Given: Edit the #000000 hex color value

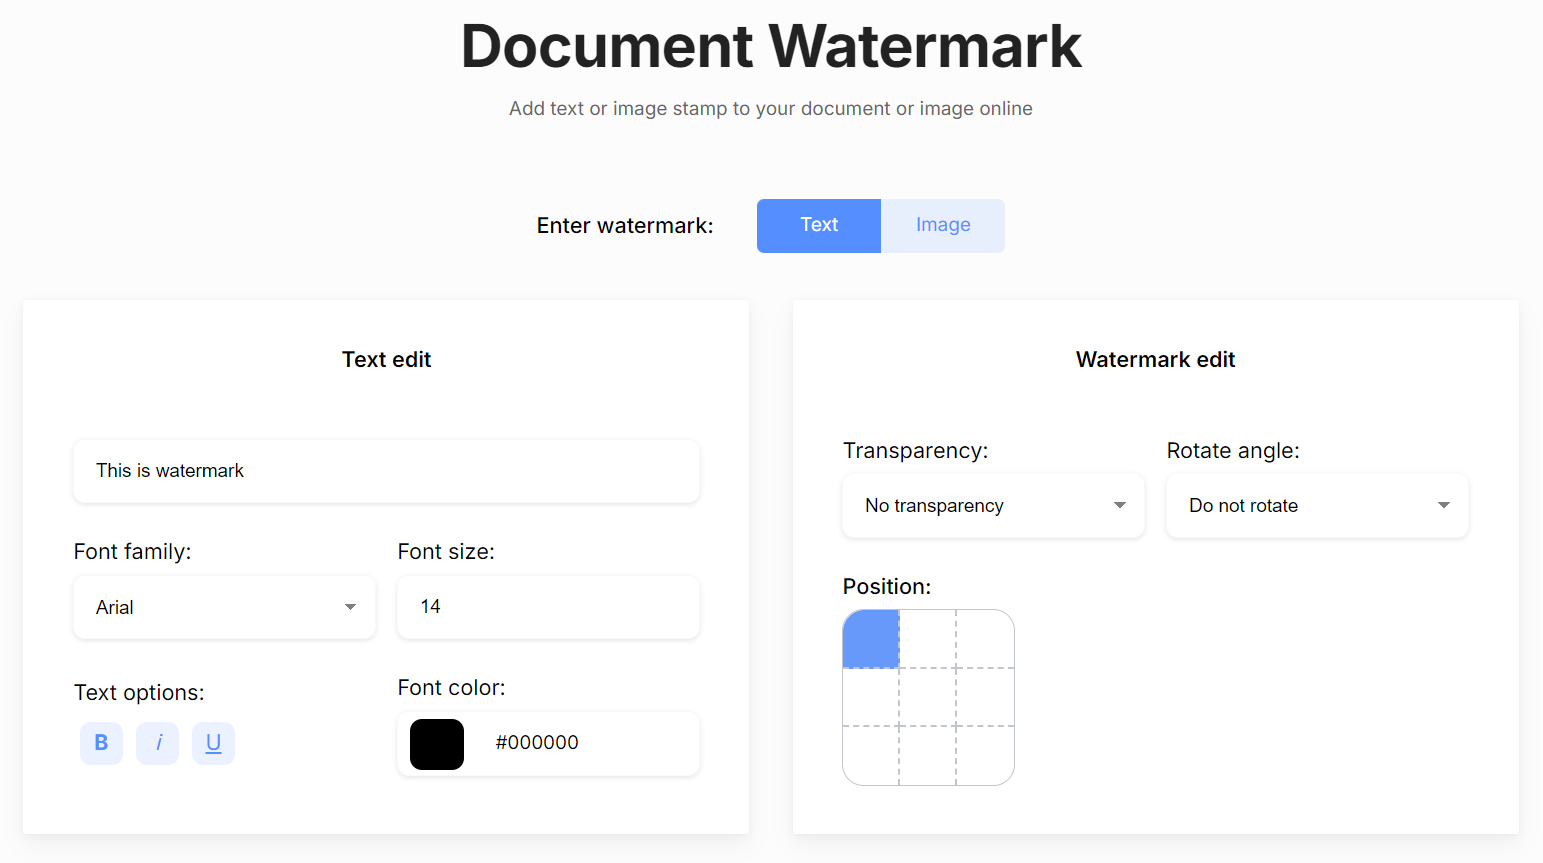Looking at the screenshot, I should point(590,743).
